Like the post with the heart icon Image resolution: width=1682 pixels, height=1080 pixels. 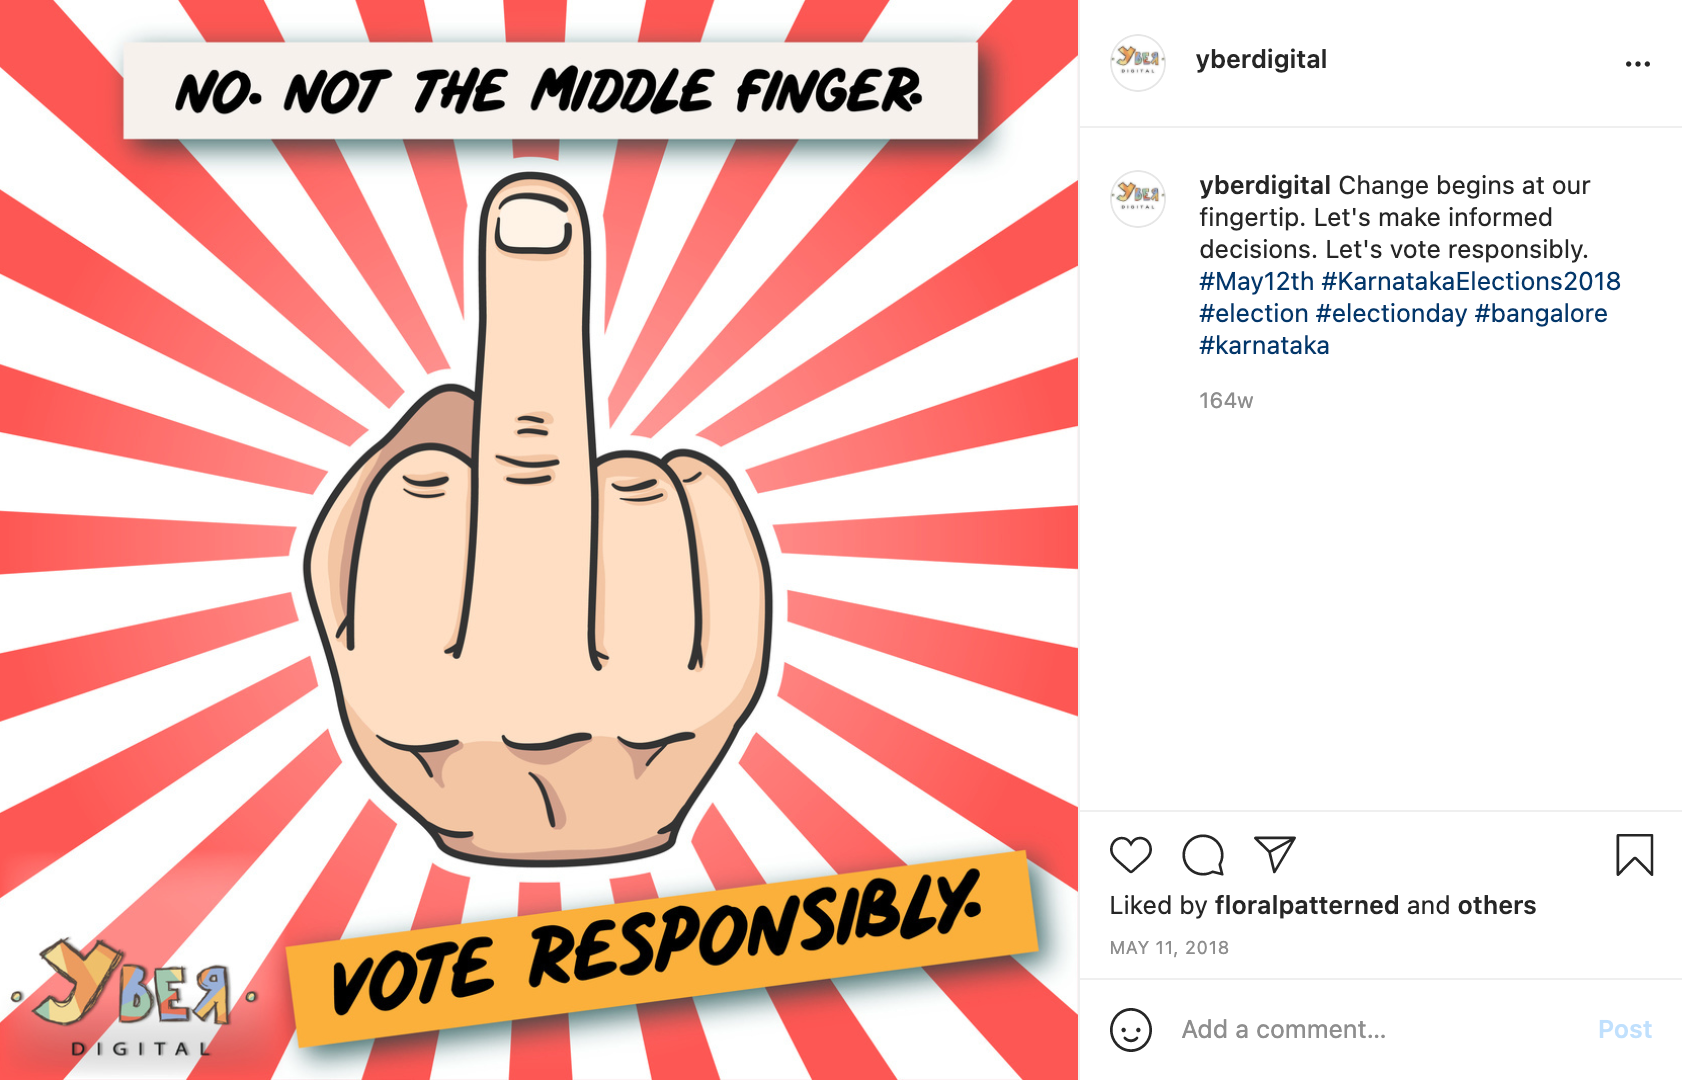[1131, 855]
